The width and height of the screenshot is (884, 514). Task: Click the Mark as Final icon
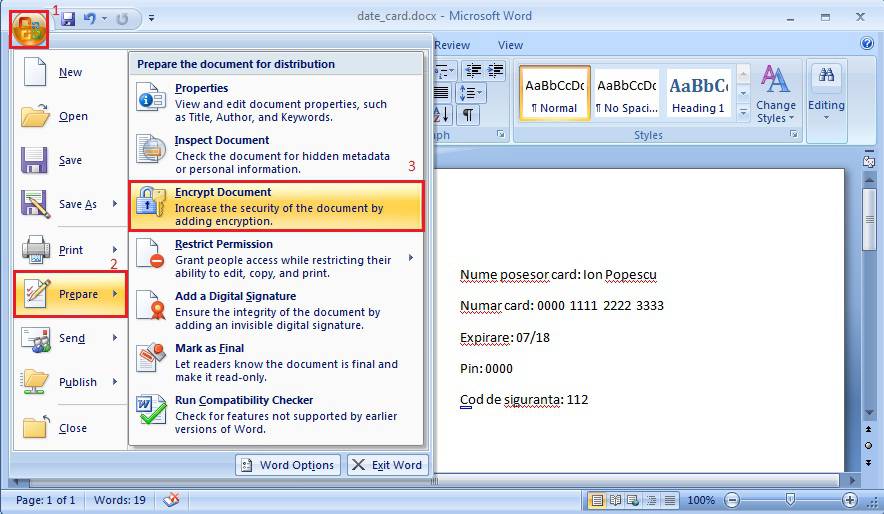tap(151, 357)
